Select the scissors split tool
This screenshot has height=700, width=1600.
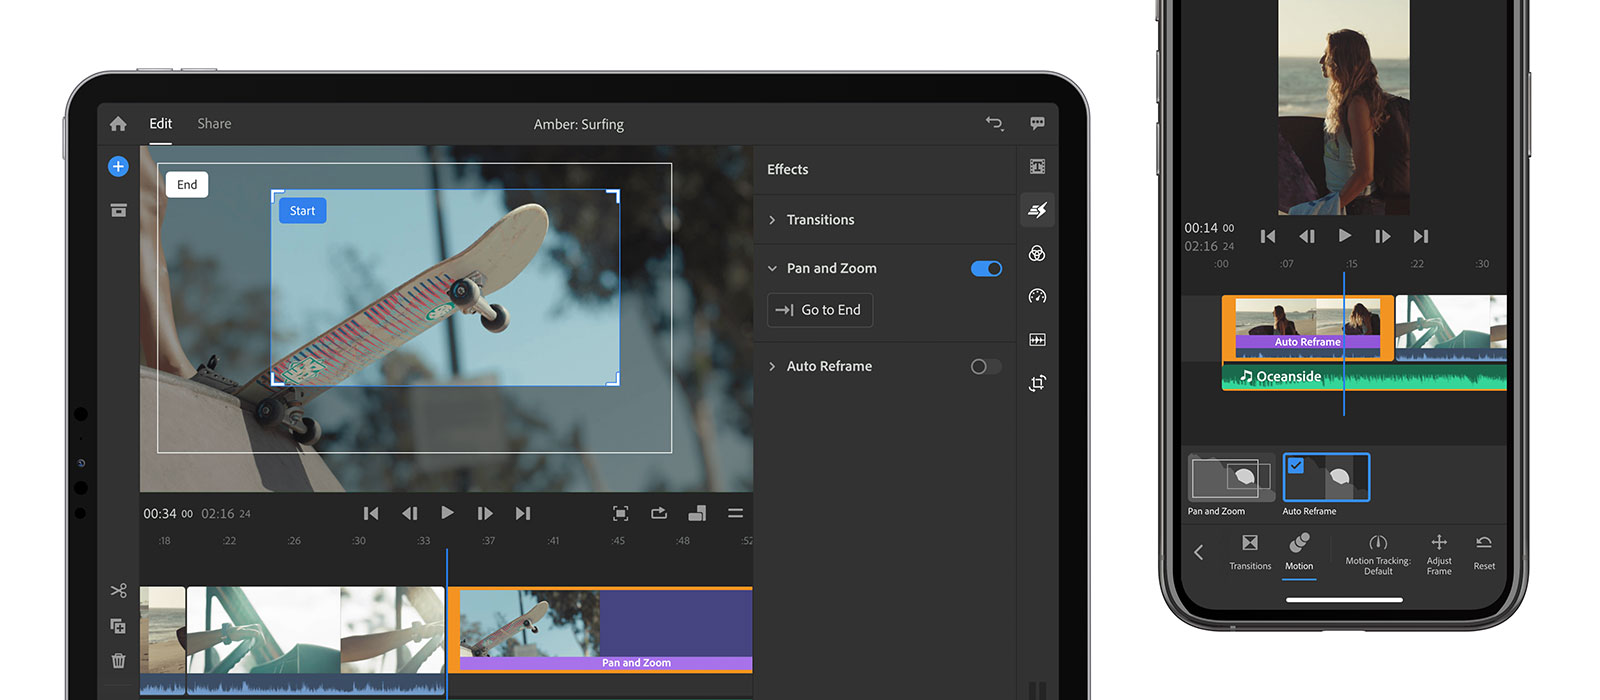click(118, 591)
